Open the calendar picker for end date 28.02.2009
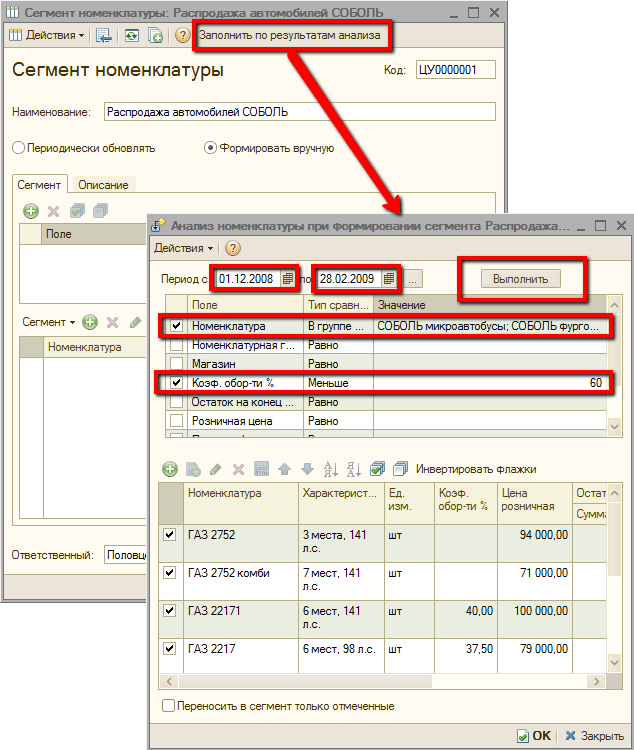This screenshot has width=634, height=750. pyautogui.click(x=389, y=278)
